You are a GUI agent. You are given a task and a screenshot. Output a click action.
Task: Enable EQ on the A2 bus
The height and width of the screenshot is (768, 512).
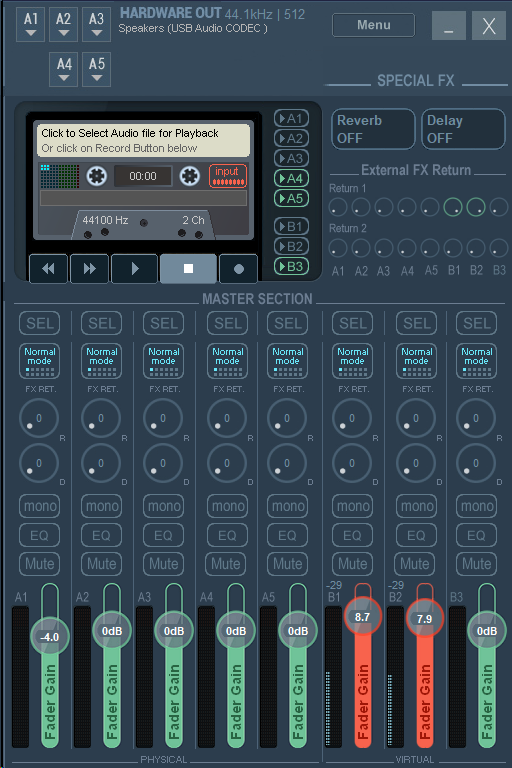click(101, 535)
